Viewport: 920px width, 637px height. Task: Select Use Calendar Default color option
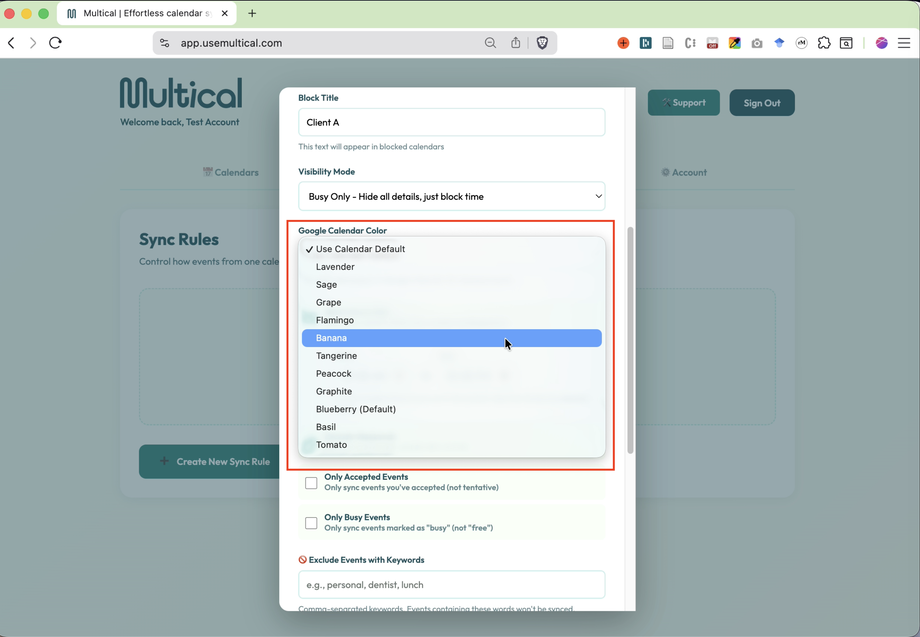pos(451,249)
